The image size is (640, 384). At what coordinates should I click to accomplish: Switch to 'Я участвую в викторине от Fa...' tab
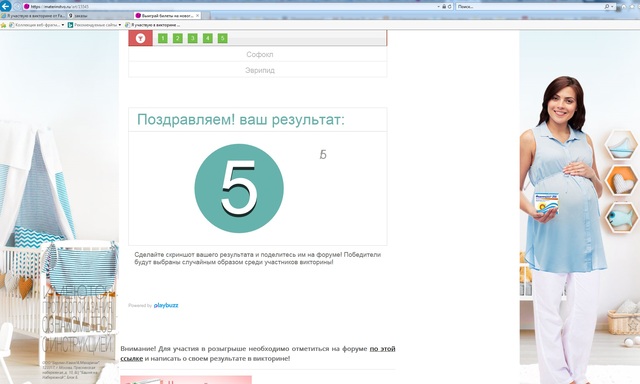33,16
